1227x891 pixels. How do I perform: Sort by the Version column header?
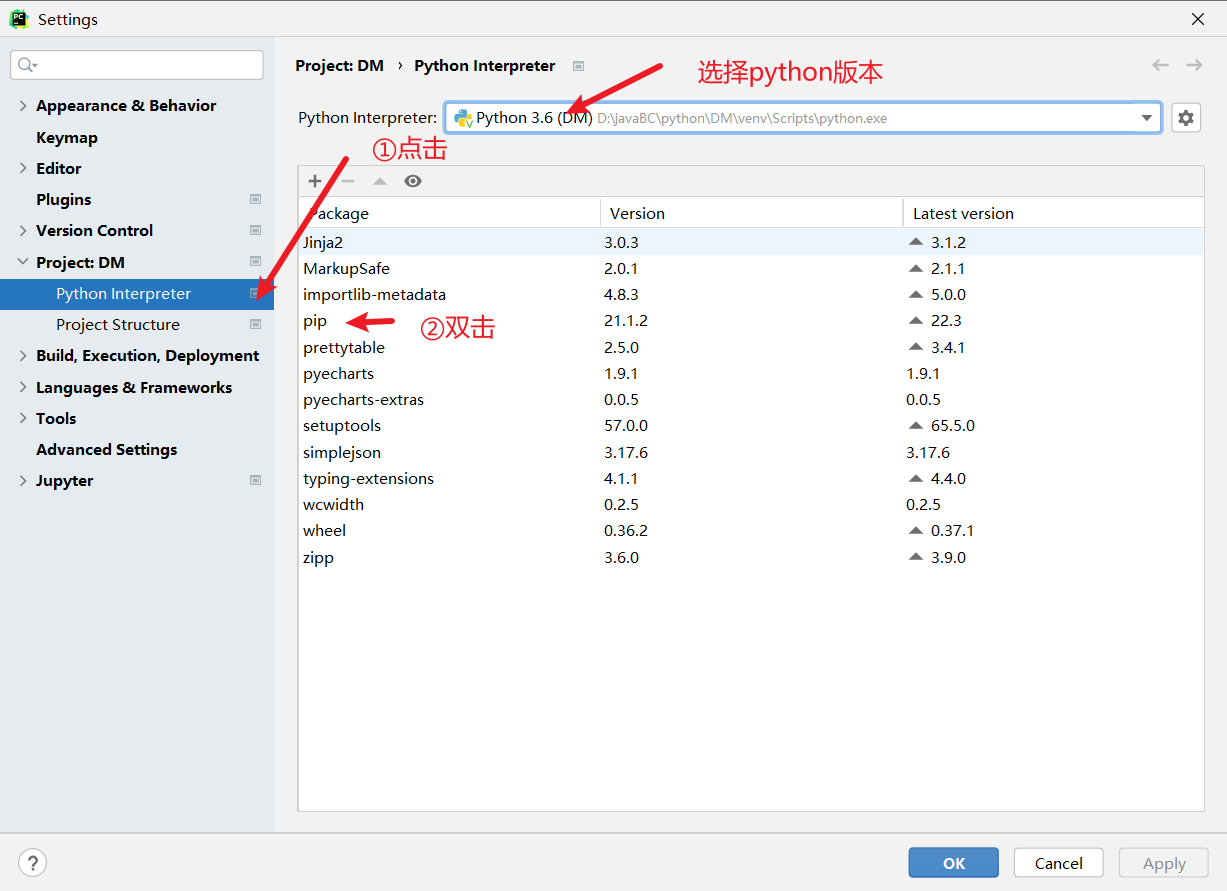pos(751,213)
